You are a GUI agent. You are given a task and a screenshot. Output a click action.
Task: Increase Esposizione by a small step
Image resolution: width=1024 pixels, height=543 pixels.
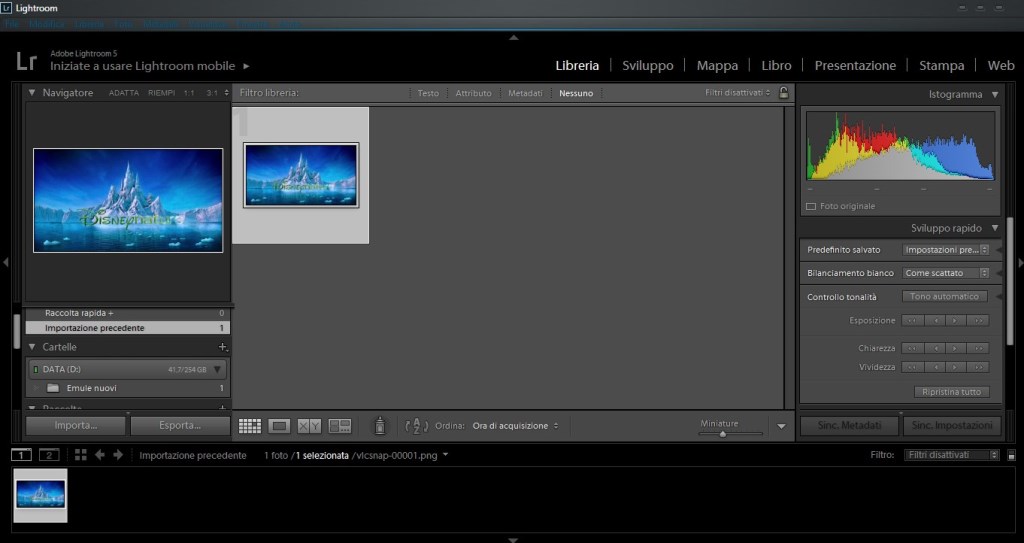956,321
